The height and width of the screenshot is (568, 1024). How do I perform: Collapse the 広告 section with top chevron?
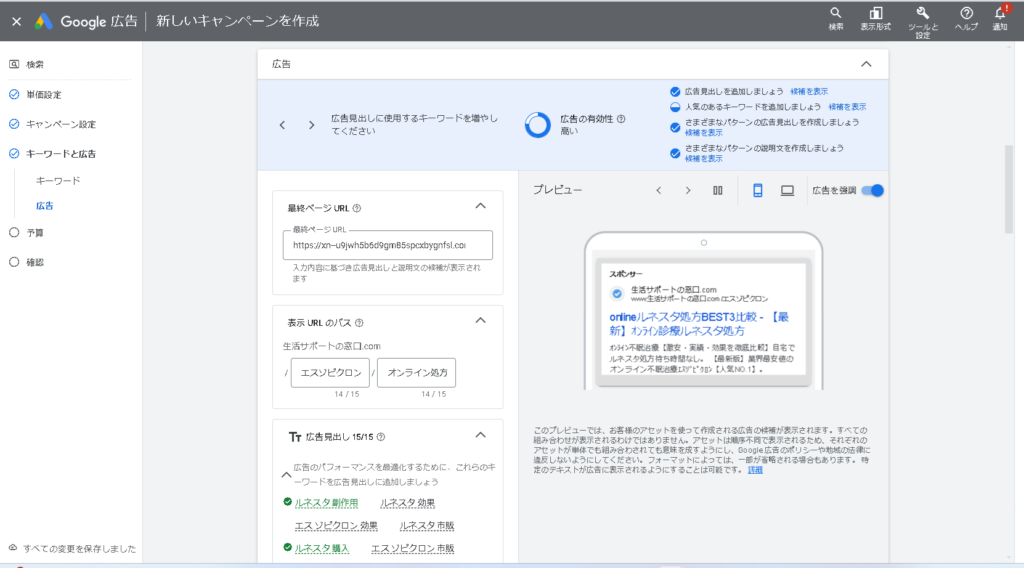(866, 64)
